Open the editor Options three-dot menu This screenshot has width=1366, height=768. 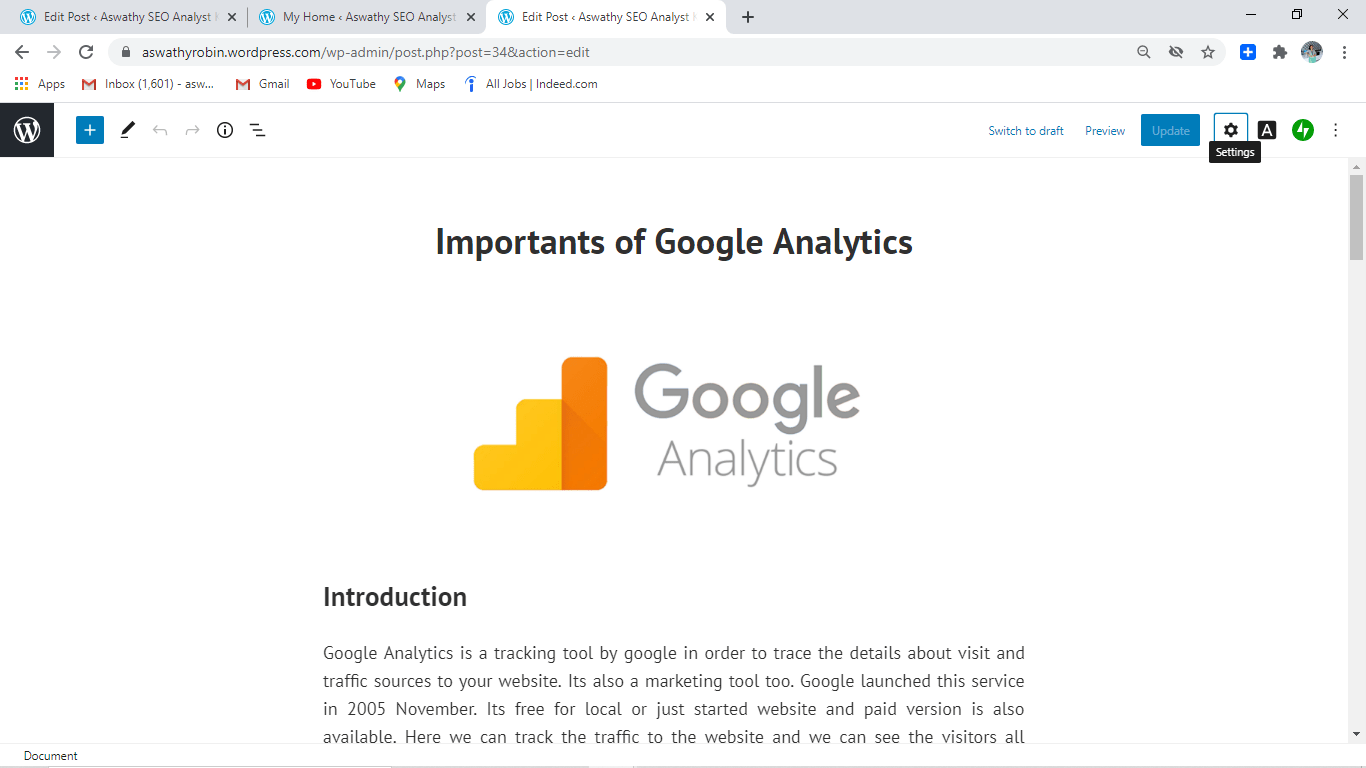(x=1336, y=130)
